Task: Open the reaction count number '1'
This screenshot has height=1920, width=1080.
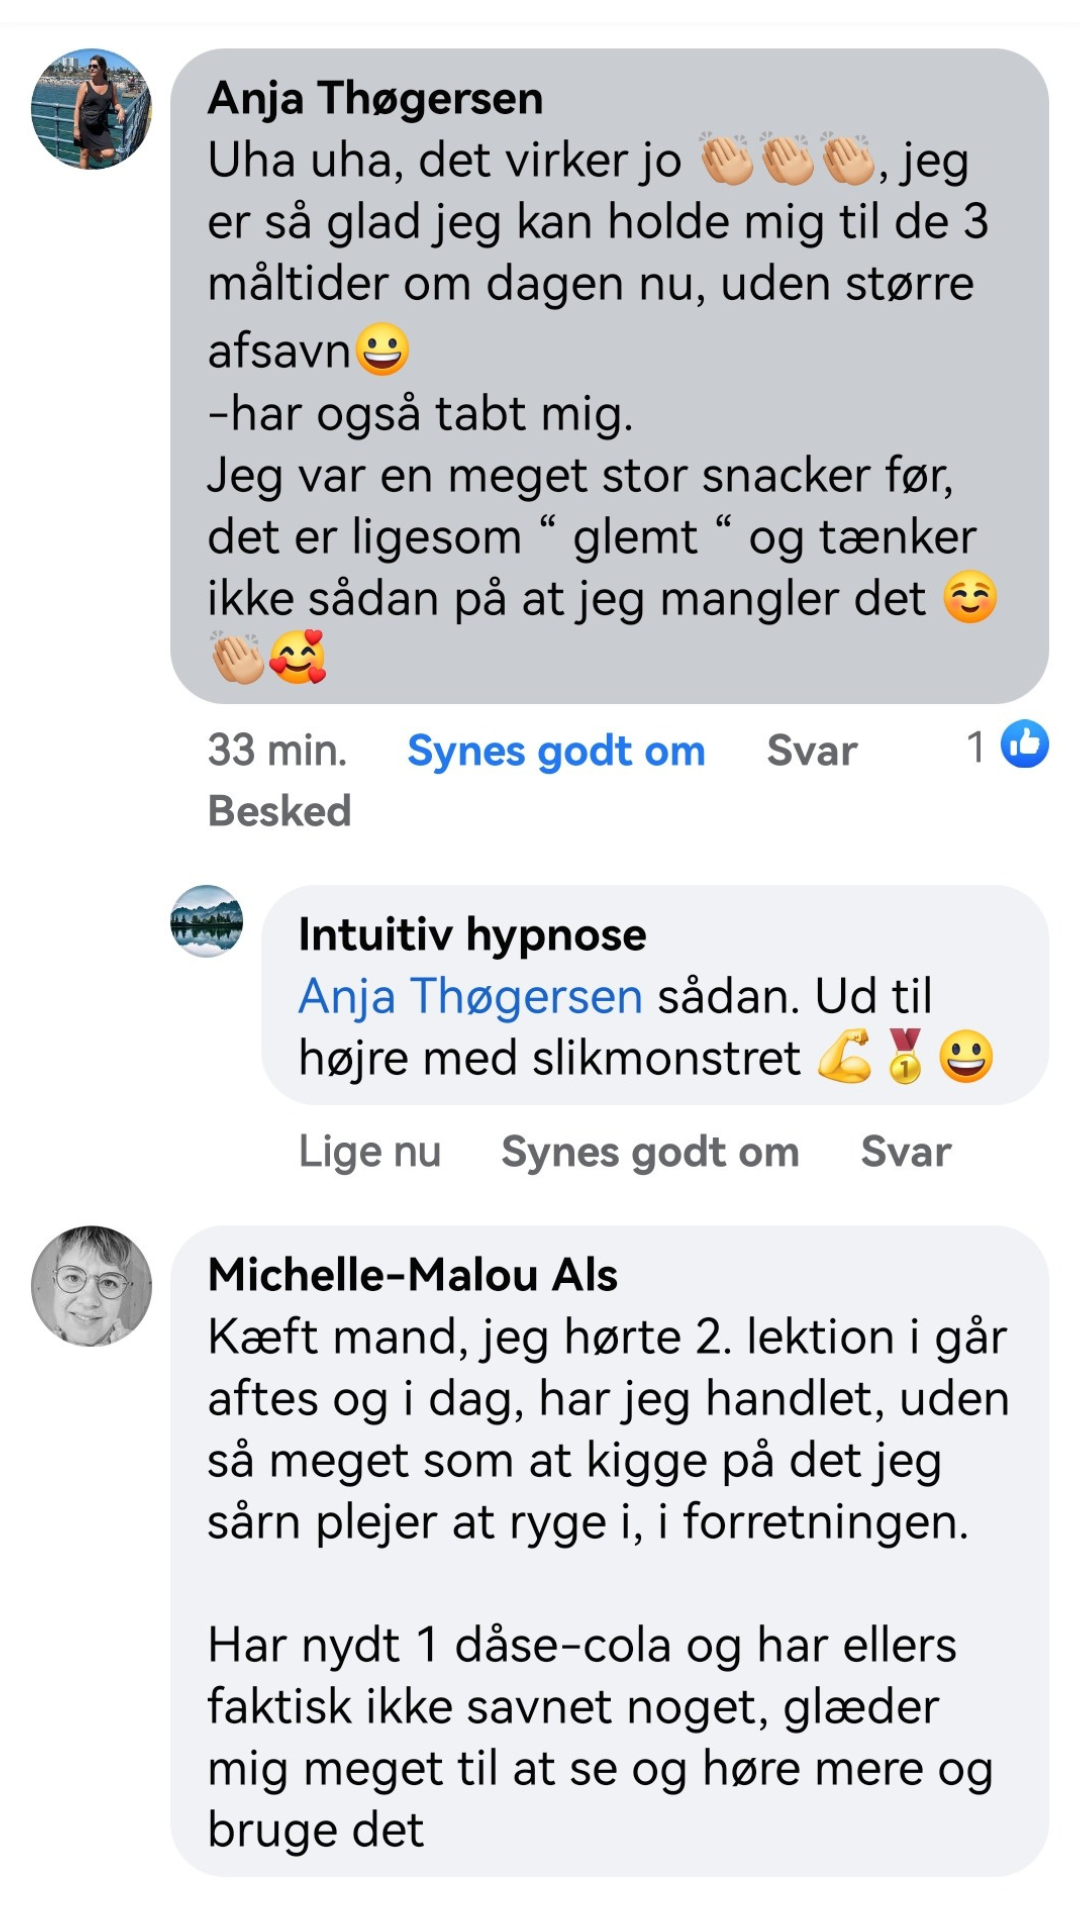Action: (976, 747)
